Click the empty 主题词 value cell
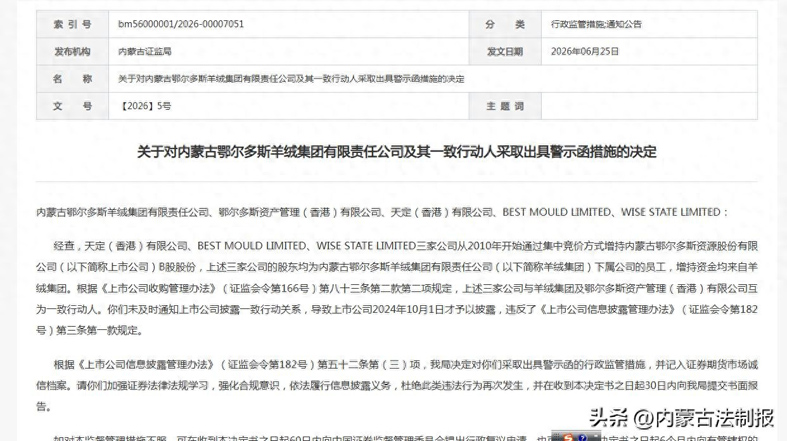787x441 pixels. pos(649,106)
